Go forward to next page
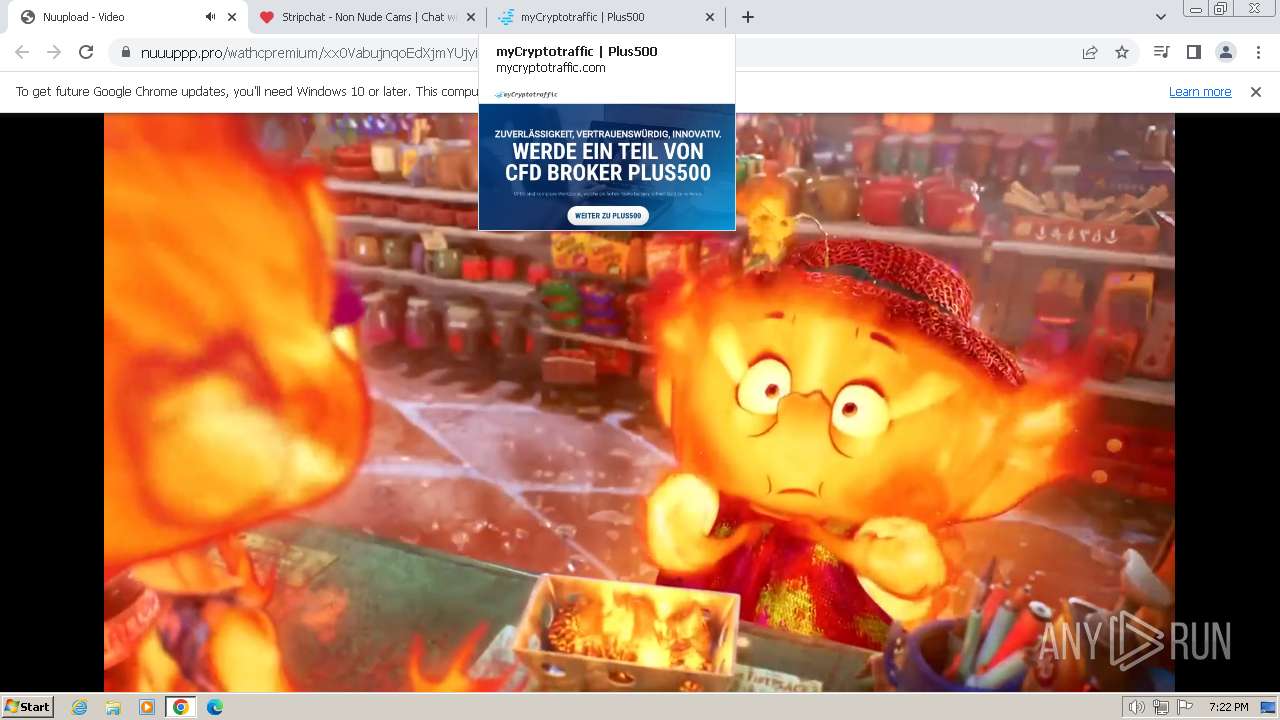Image resolution: width=1280 pixels, height=720 pixels. [54, 53]
